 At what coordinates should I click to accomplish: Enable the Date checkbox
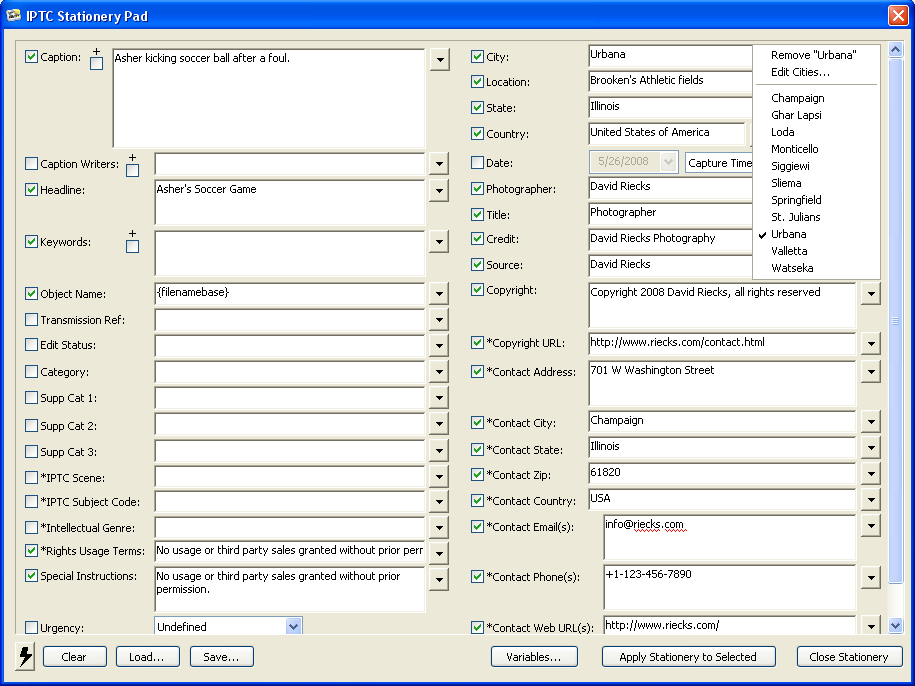[478, 162]
